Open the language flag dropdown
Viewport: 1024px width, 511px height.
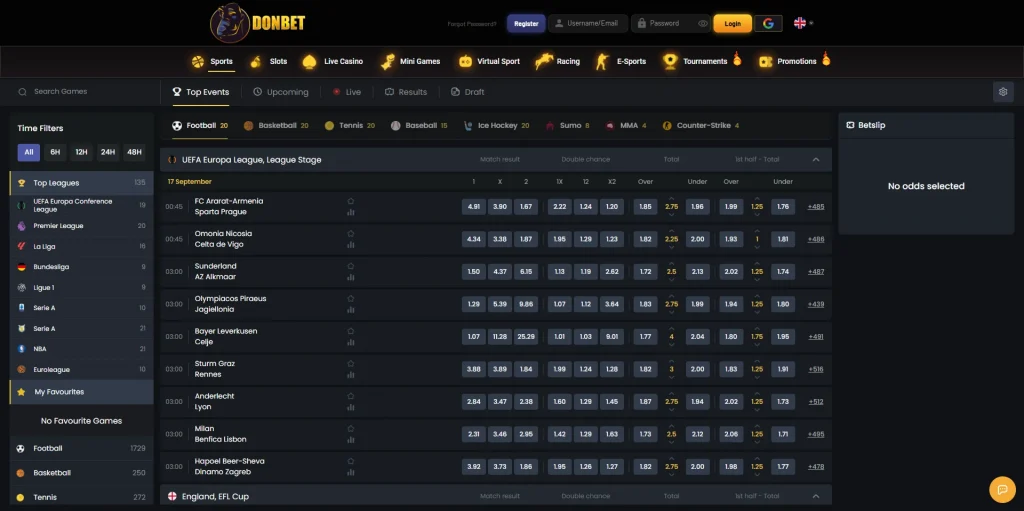(x=803, y=24)
